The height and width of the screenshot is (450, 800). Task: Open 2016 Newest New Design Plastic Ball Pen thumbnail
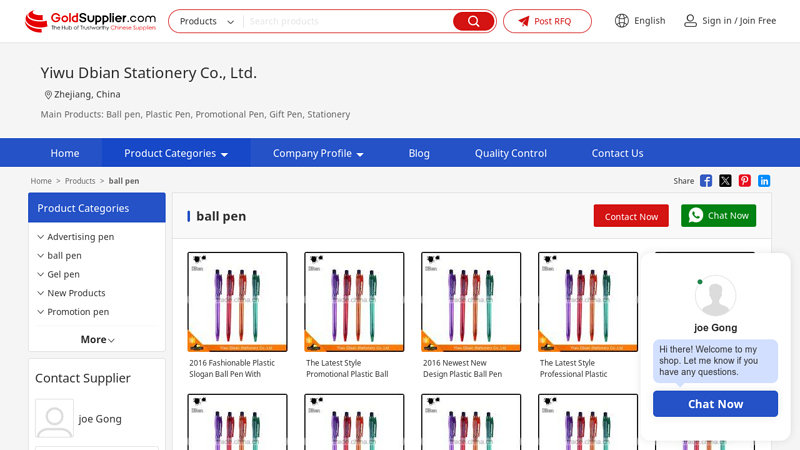click(471, 302)
